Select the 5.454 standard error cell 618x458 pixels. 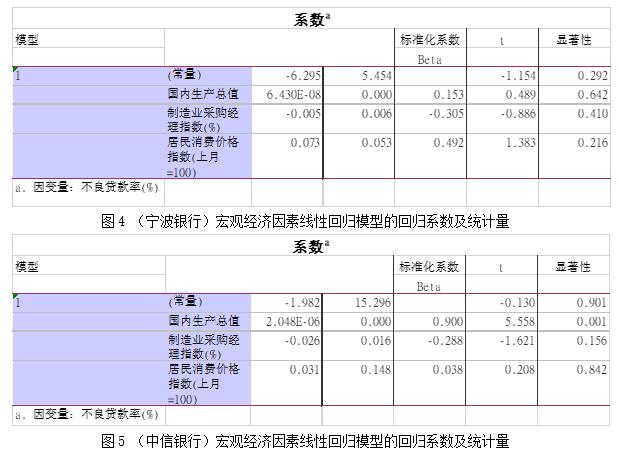point(359,75)
